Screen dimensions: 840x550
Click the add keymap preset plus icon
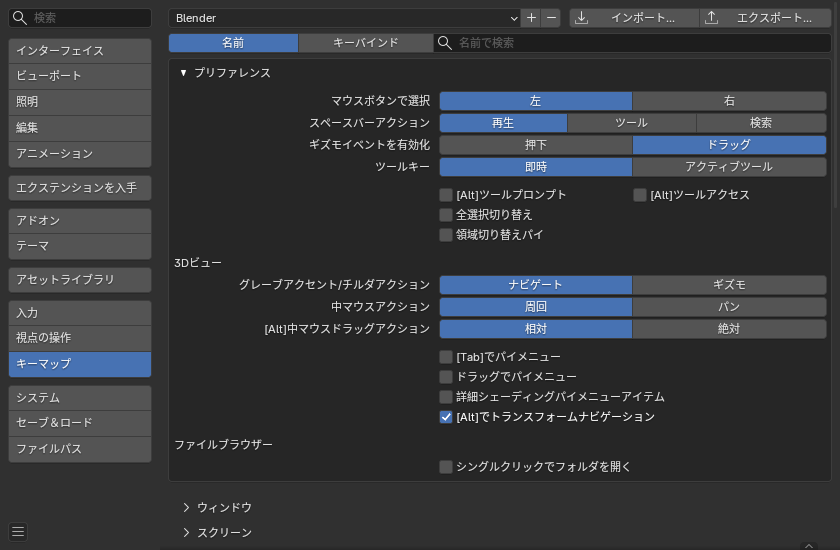(531, 18)
